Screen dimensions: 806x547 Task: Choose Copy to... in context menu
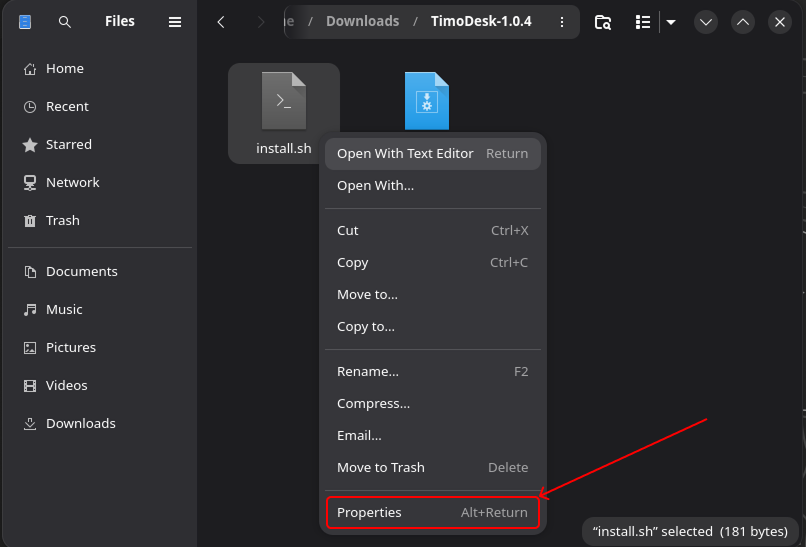point(433,326)
